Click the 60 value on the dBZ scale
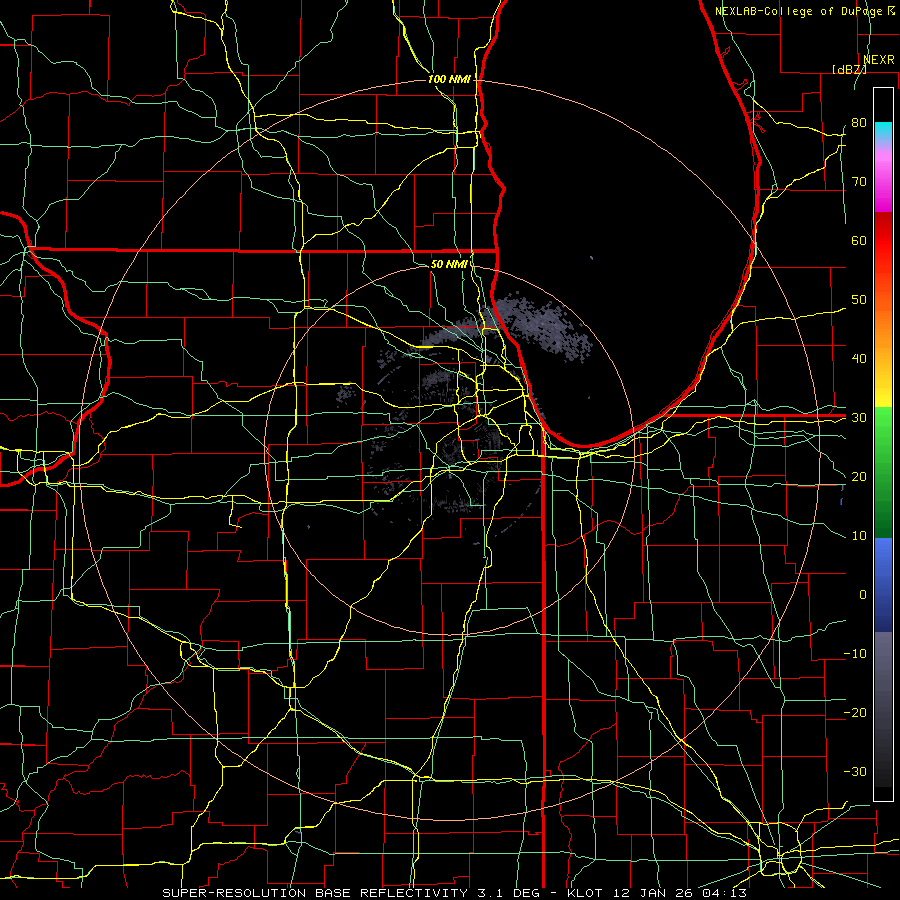Viewport: 900px width, 900px height. (x=859, y=240)
